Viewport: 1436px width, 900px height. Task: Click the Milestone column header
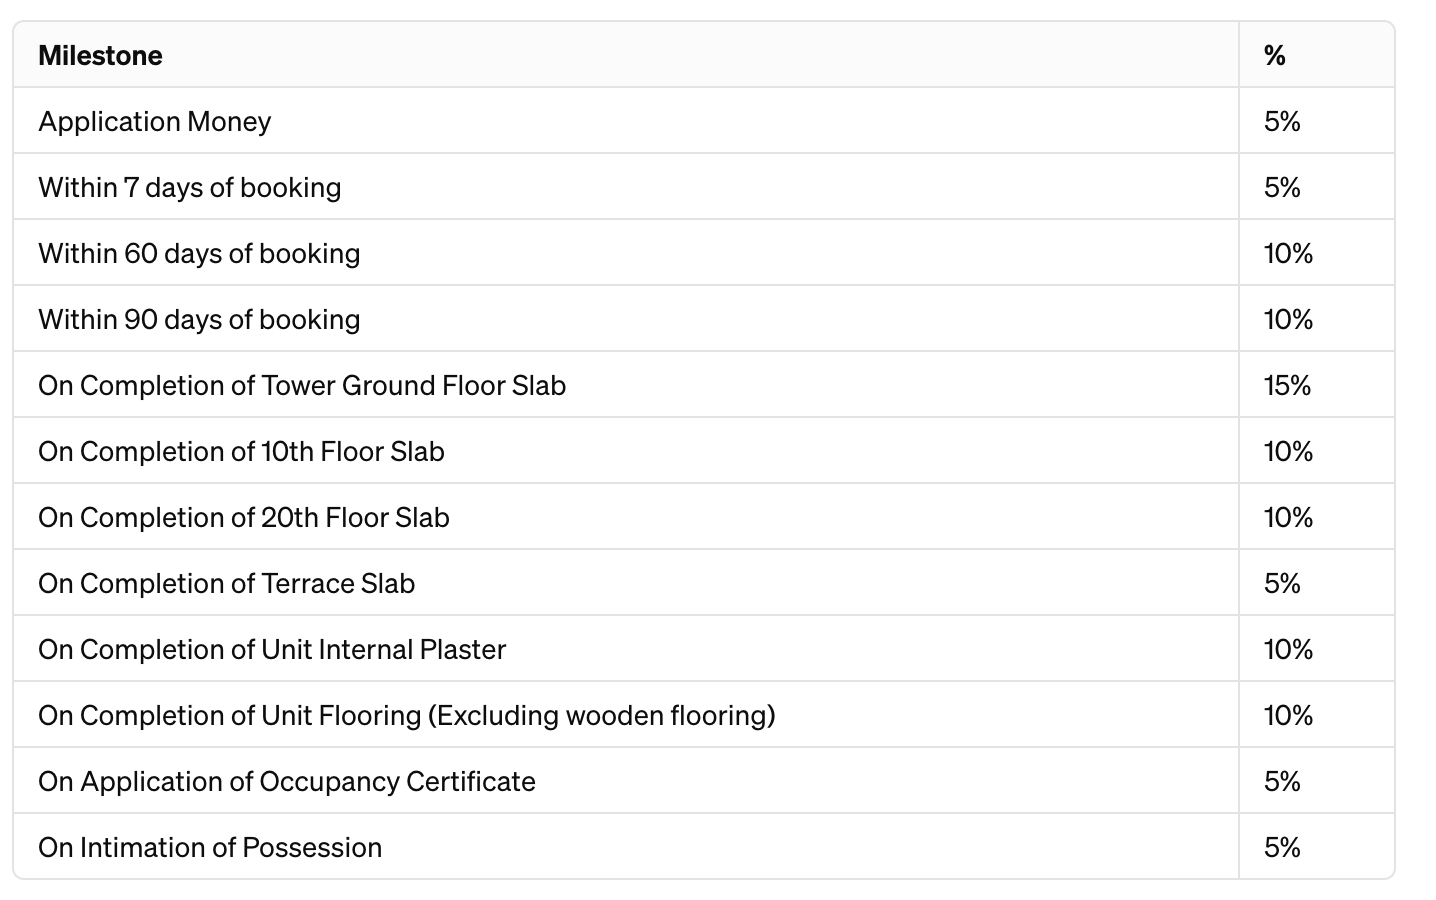[x=100, y=56]
